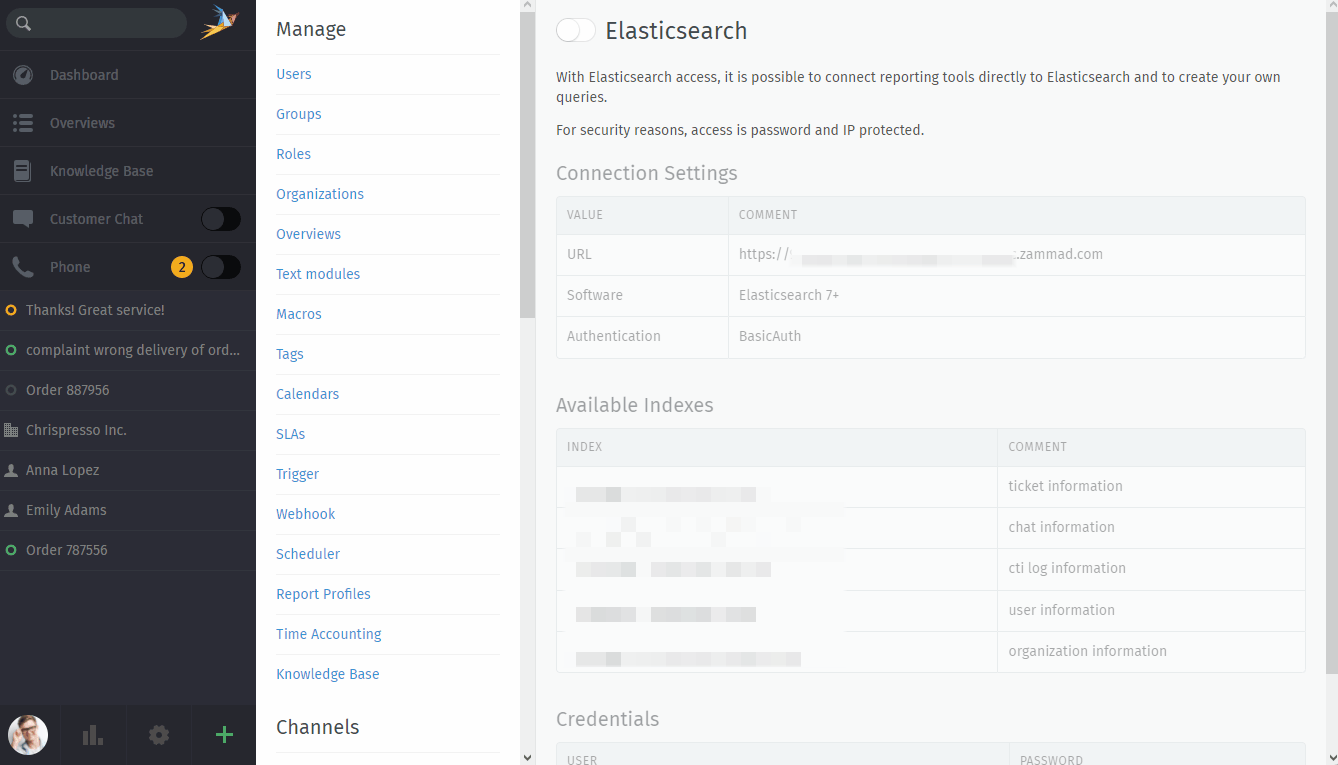Click the Overviews list icon

pyautogui.click(x=23, y=123)
